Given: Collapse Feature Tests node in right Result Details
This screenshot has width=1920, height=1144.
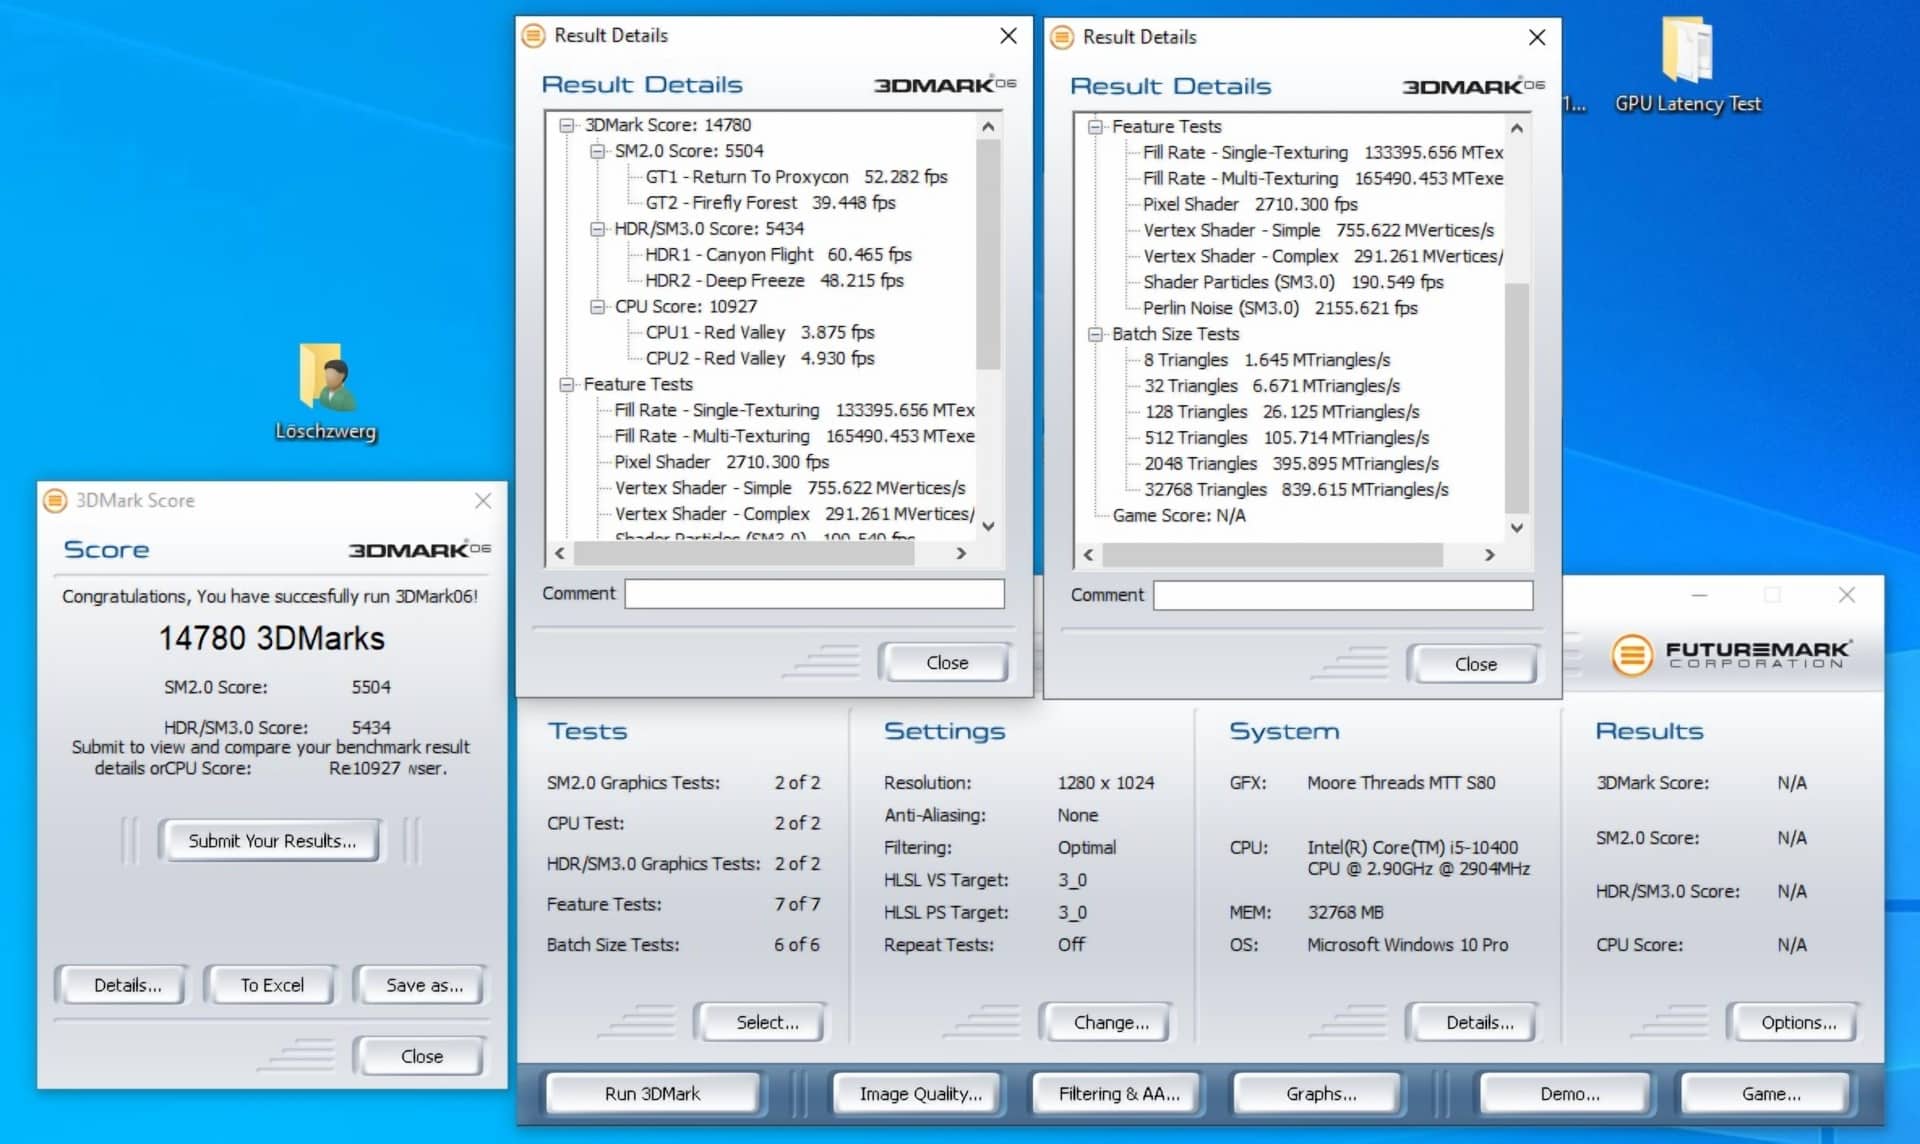Looking at the screenshot, I should [x=1095, y=127].
